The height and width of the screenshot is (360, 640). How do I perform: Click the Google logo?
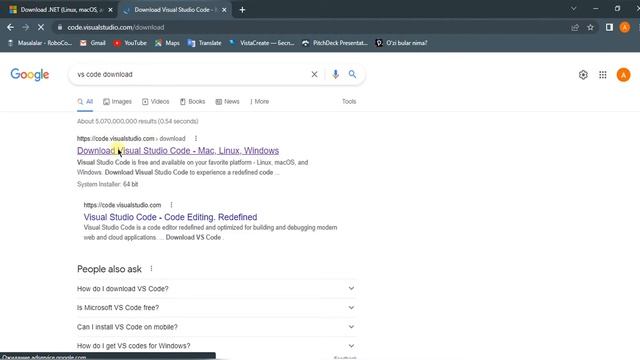(30, 75)
